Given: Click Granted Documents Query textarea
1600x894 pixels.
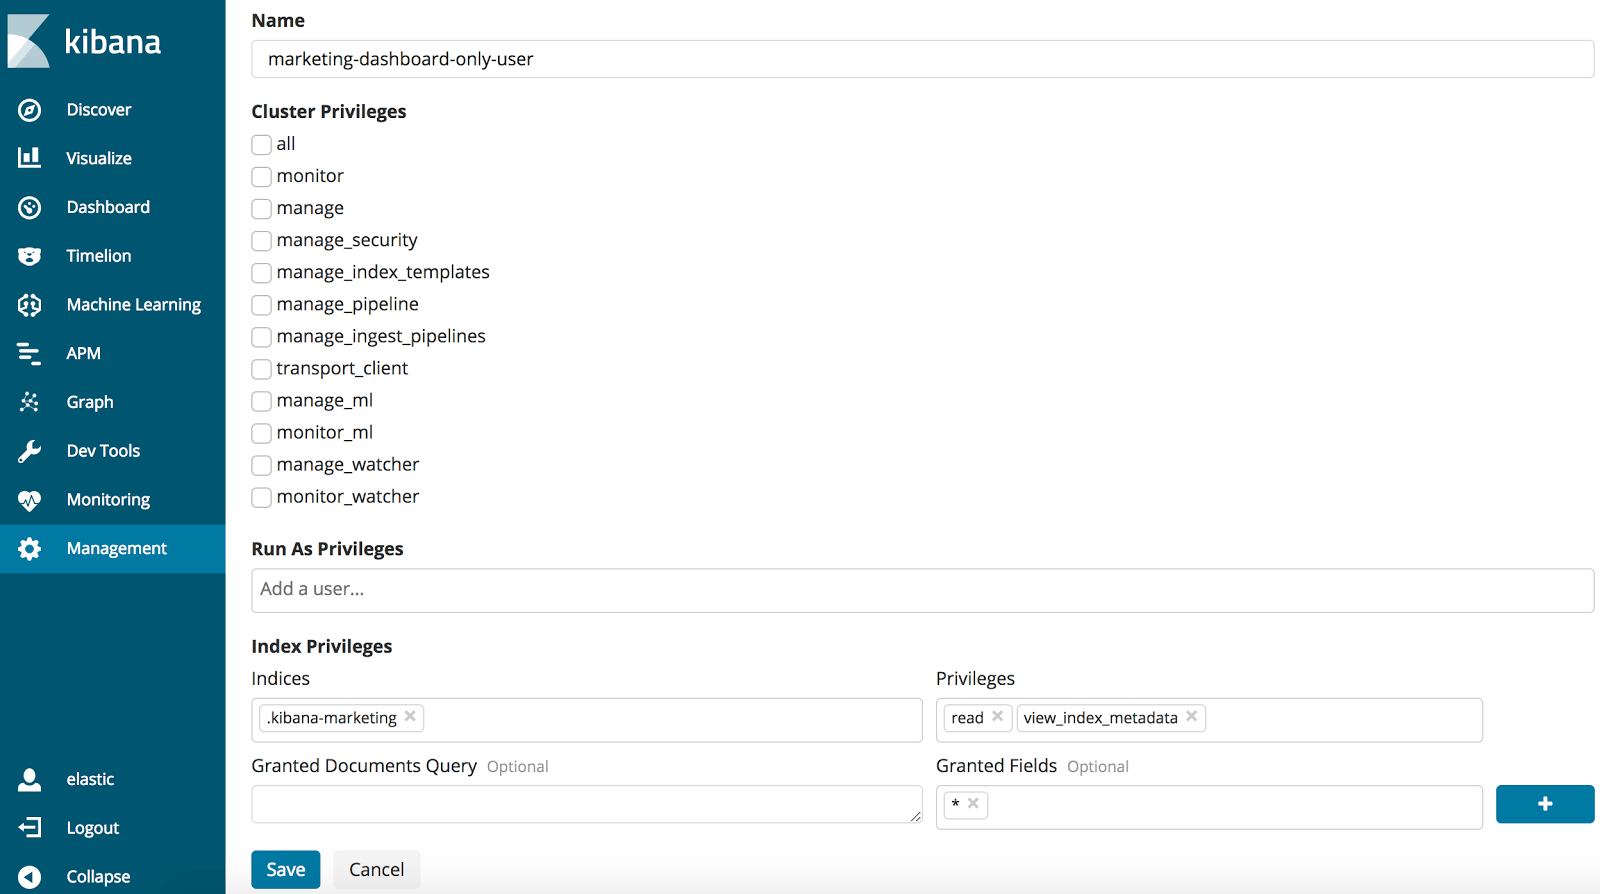Looking at the screenshot, I should [586, 804].
